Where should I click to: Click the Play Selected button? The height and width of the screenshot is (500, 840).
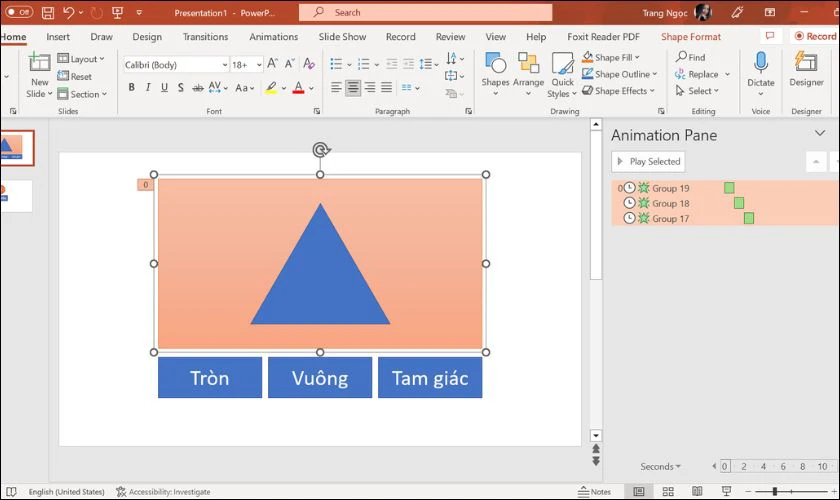point(648,161)
